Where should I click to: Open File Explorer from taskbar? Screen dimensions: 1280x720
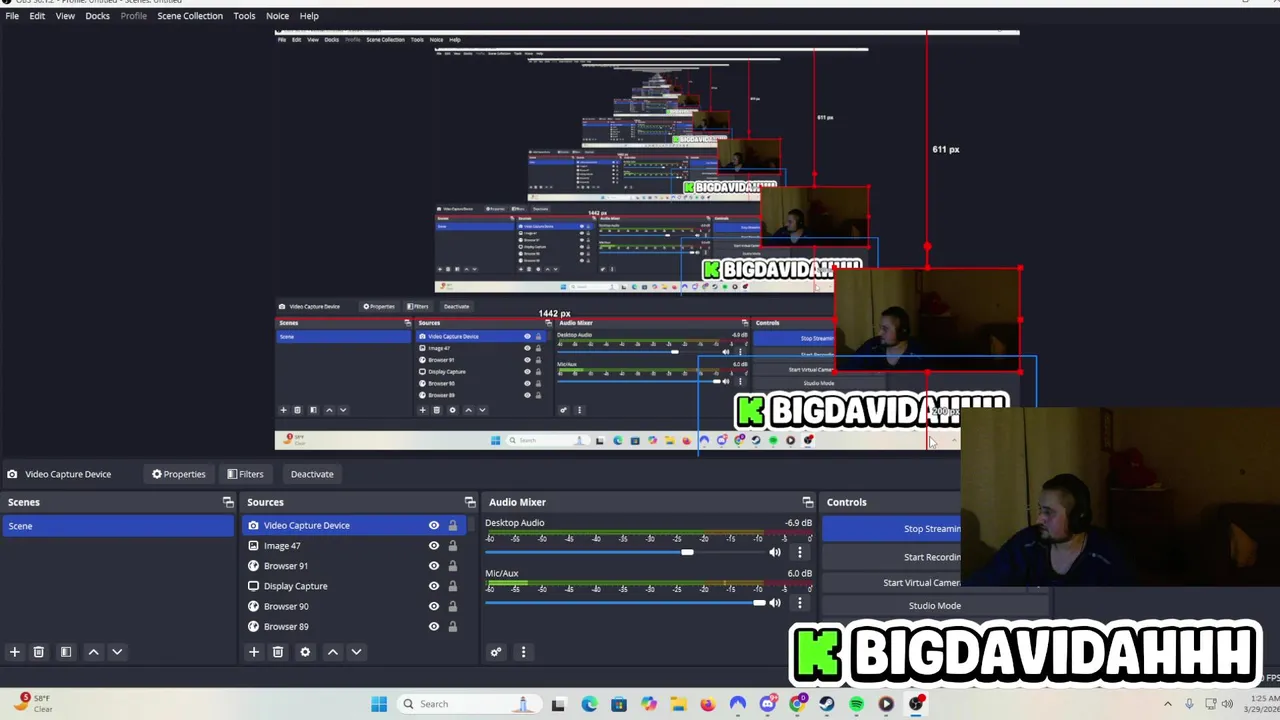678,704
